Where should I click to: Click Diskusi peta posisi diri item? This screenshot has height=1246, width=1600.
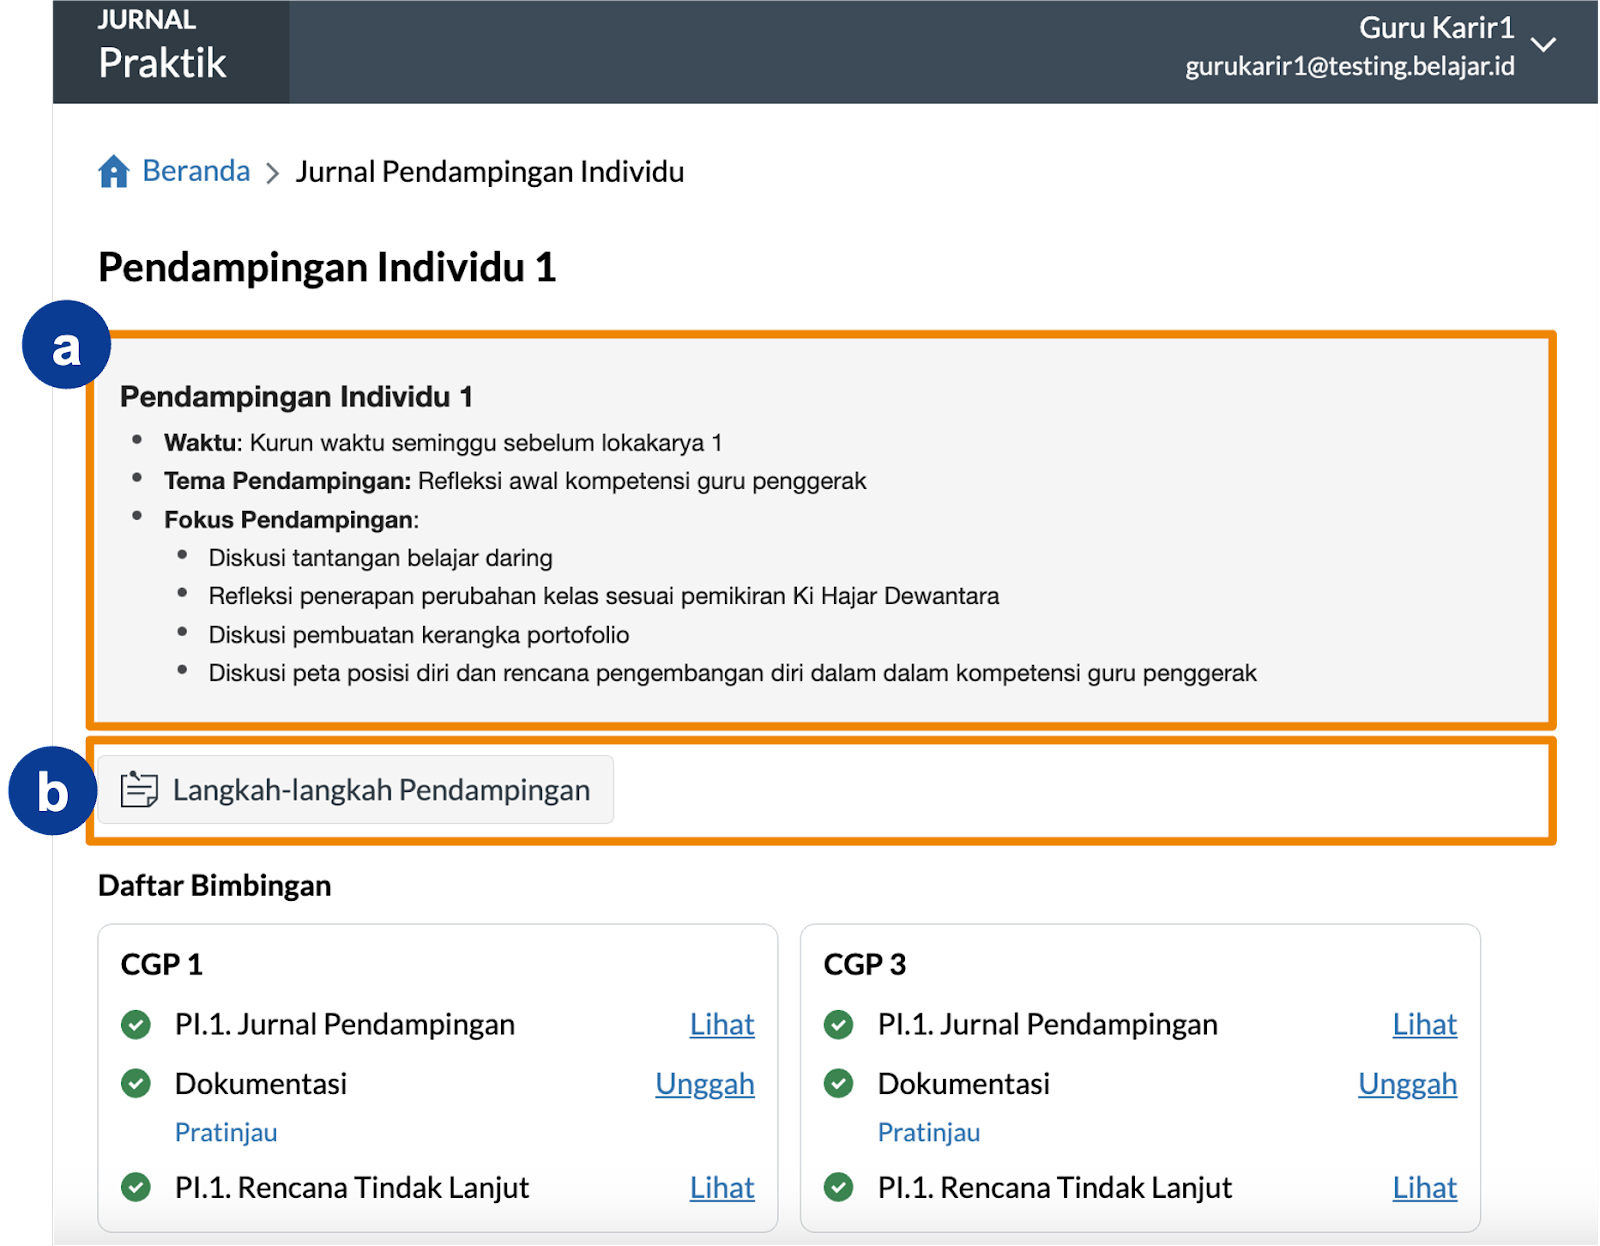click(732, 673)
